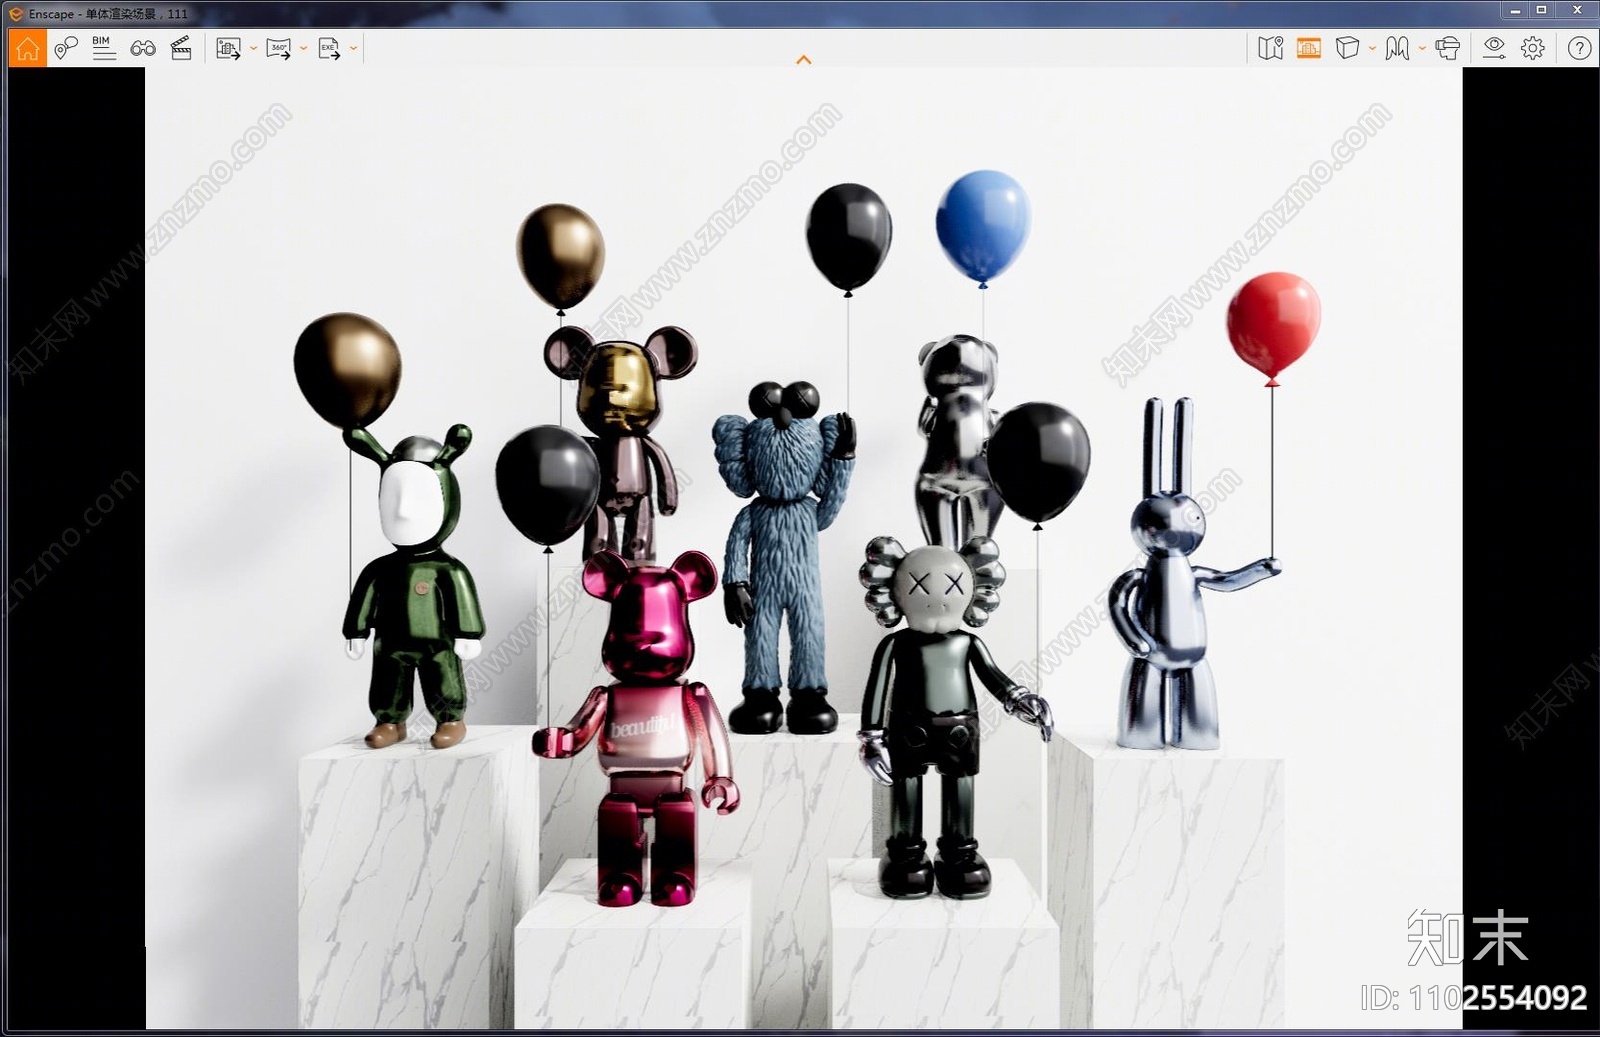The height and width of the screenshot is (1037, 1600).
Task: Maximize the Enscape window
Action: (1541, 10)
